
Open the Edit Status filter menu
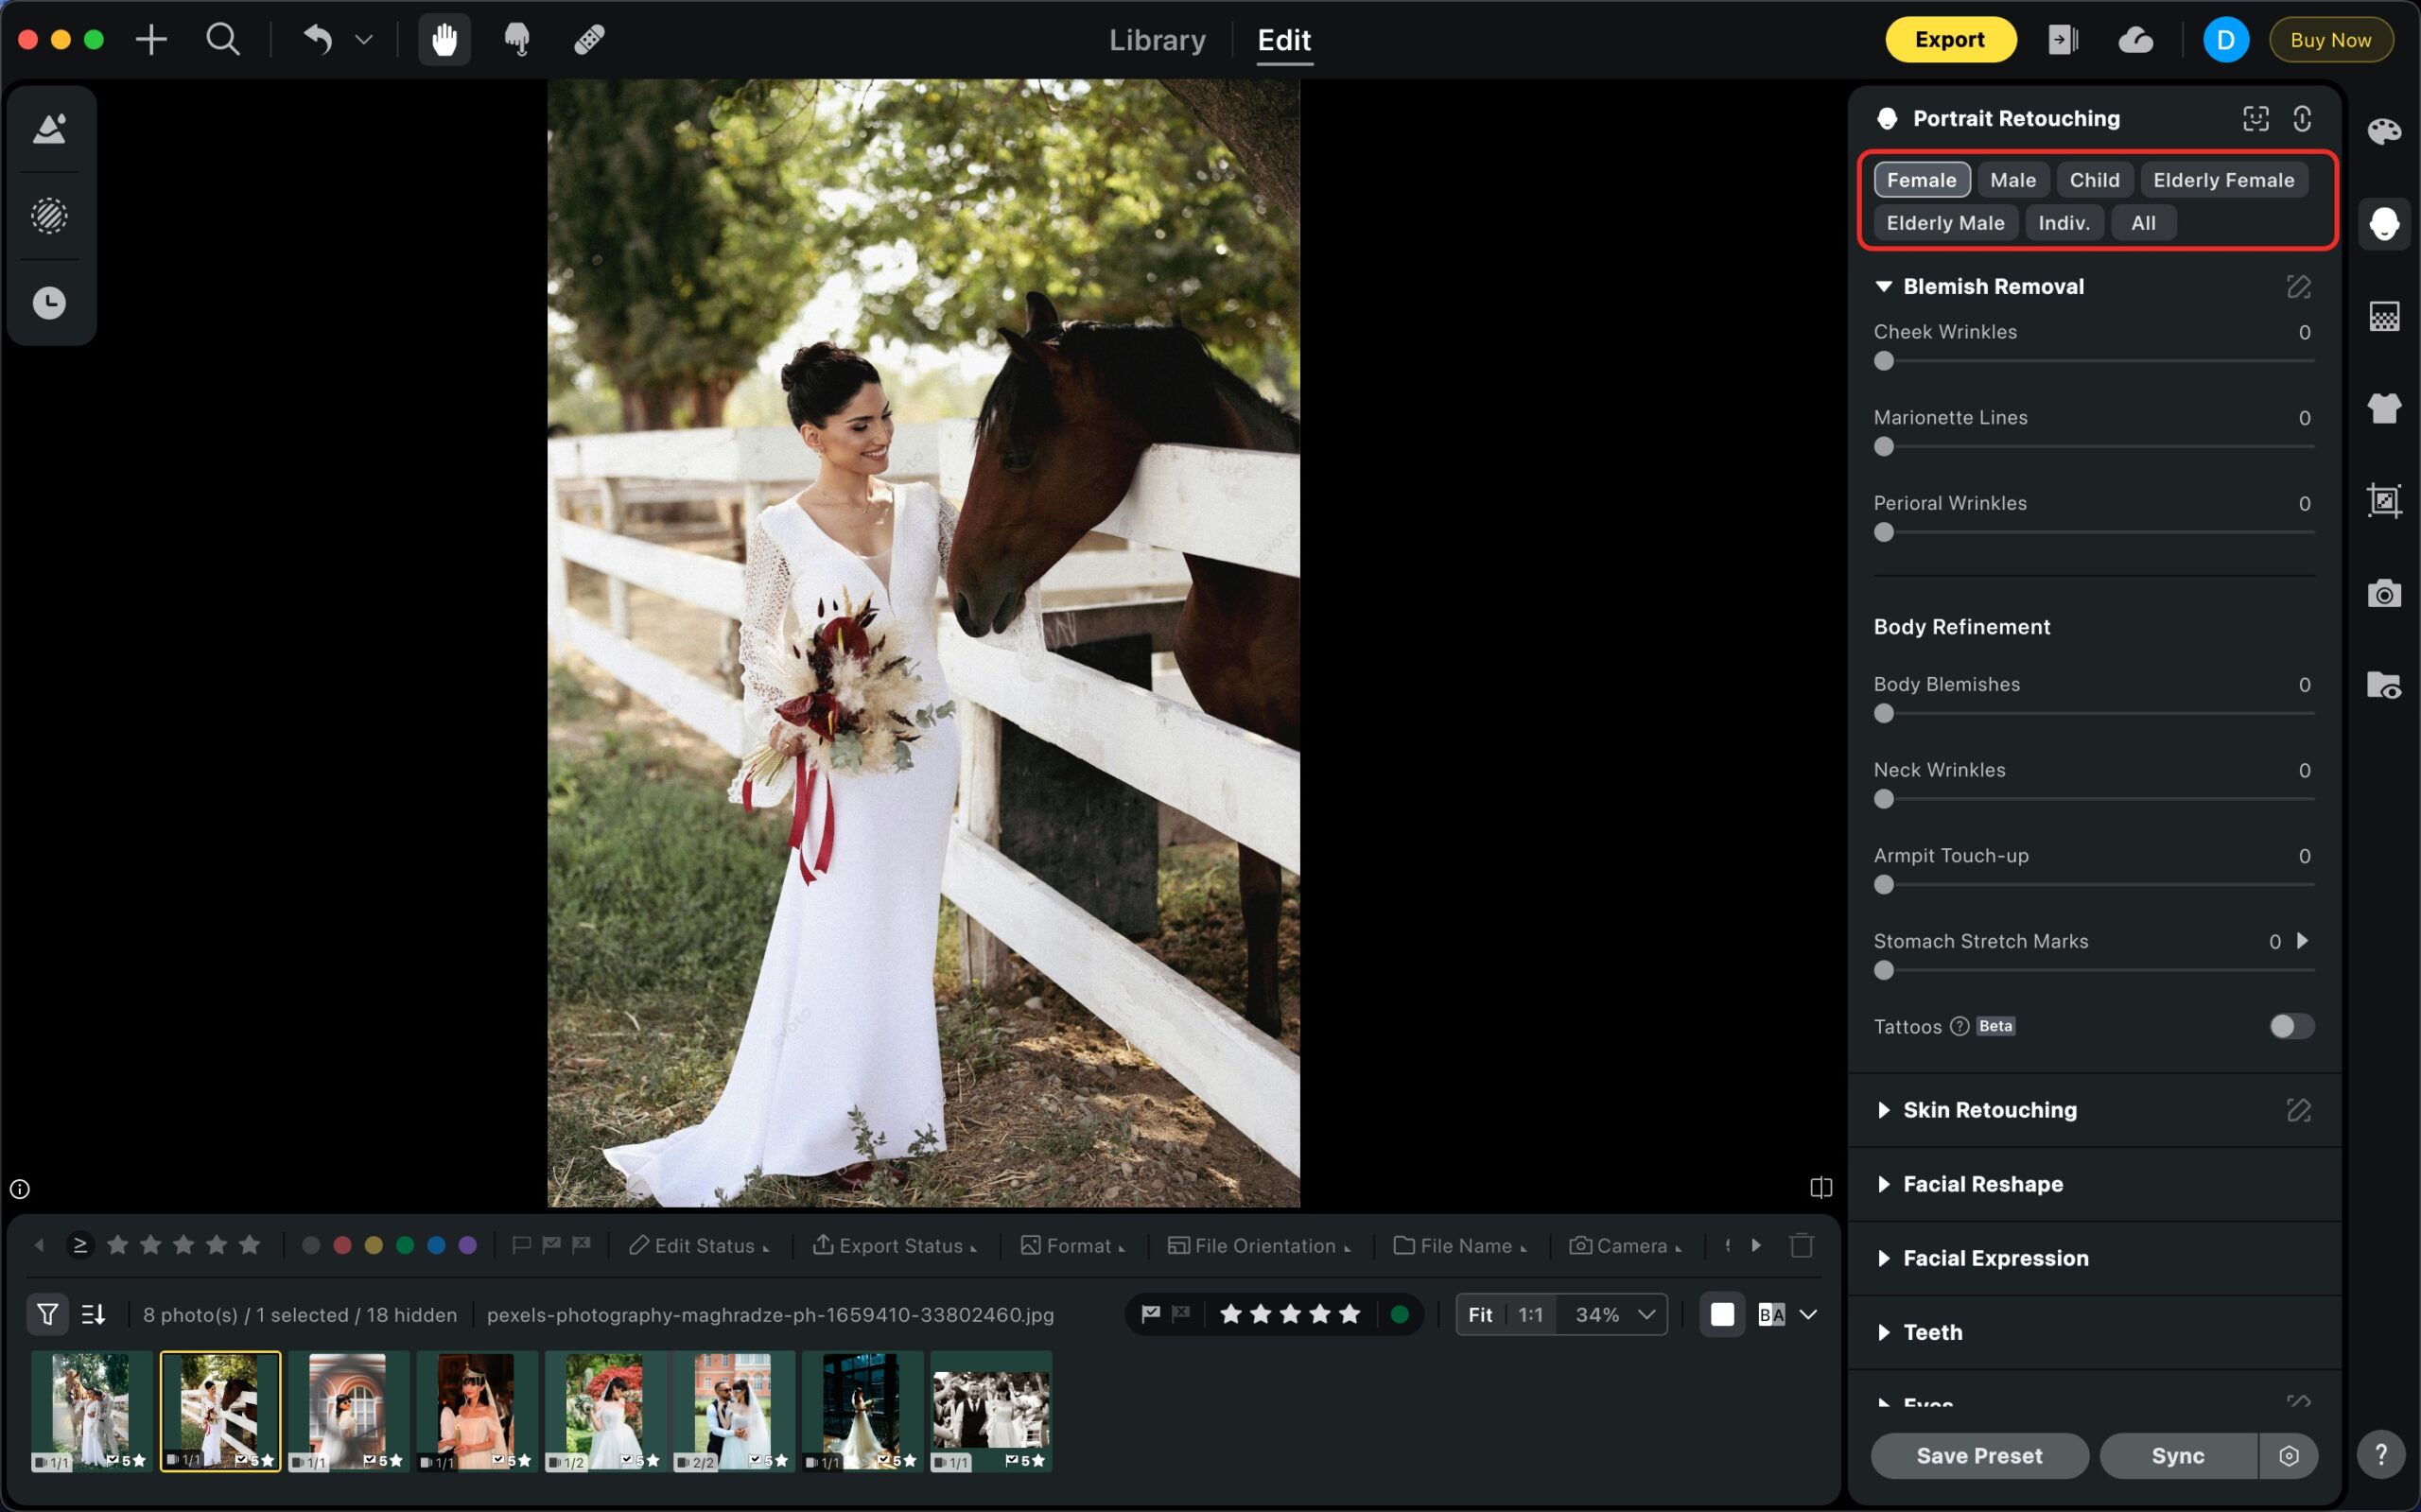(699, 1245)
